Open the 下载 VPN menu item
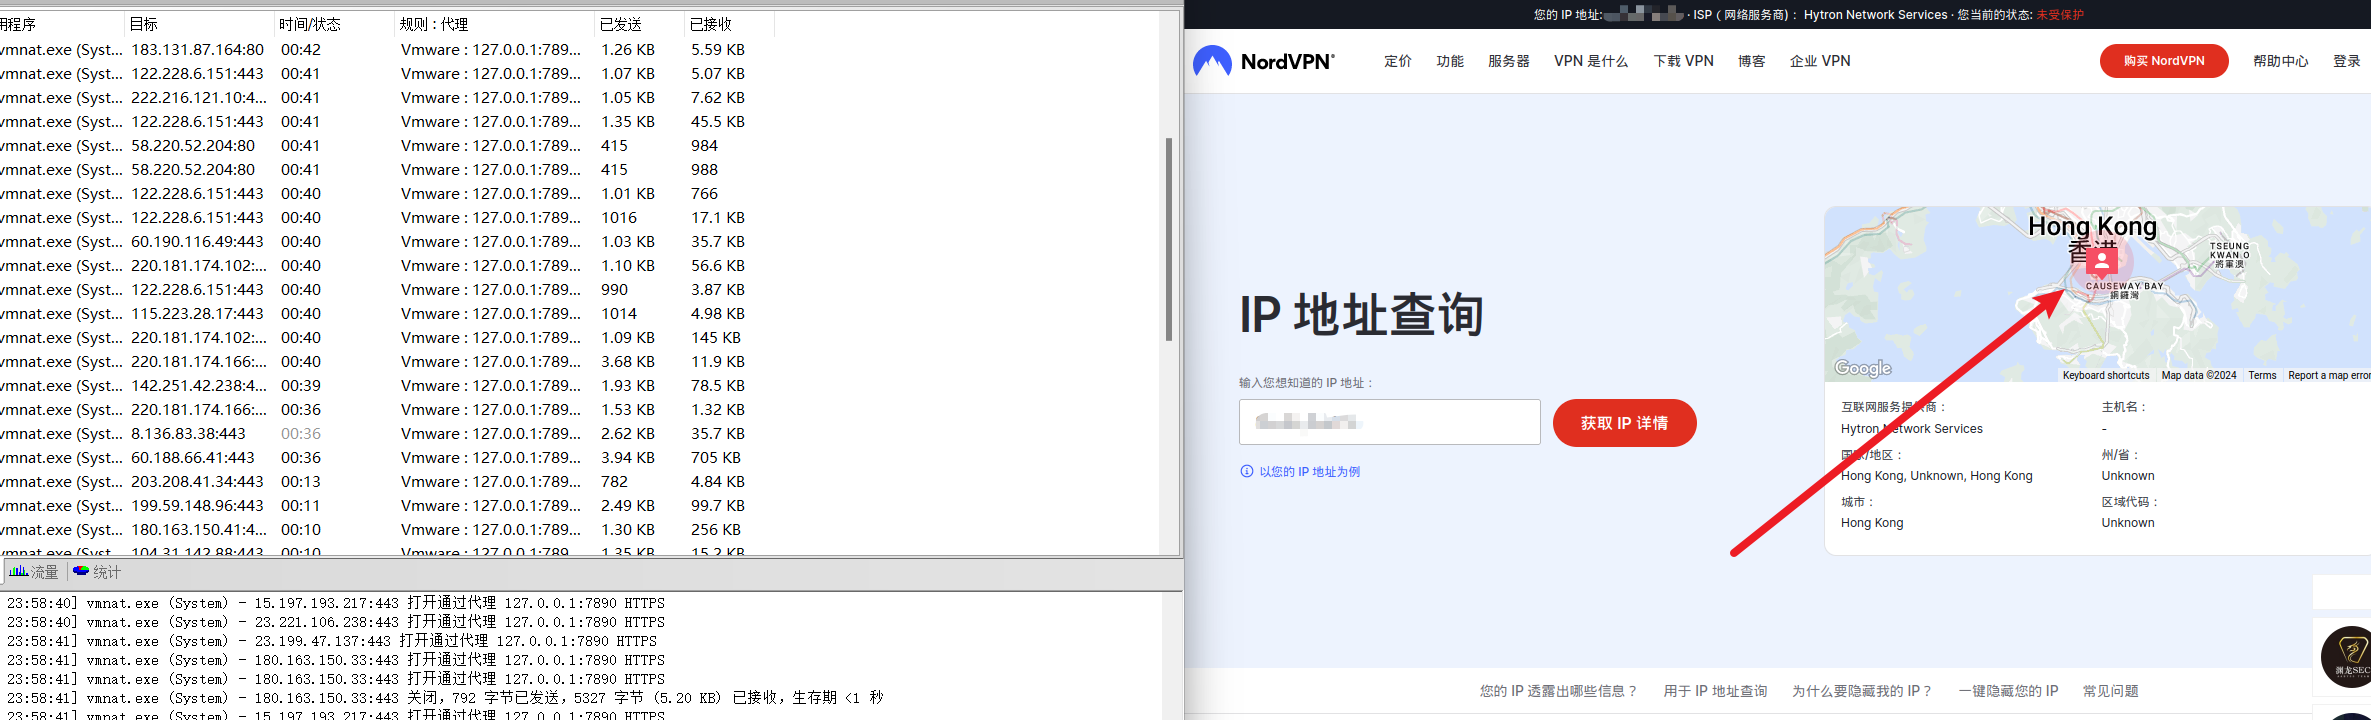The image size is (2371, 720). tap(1683, 61)
